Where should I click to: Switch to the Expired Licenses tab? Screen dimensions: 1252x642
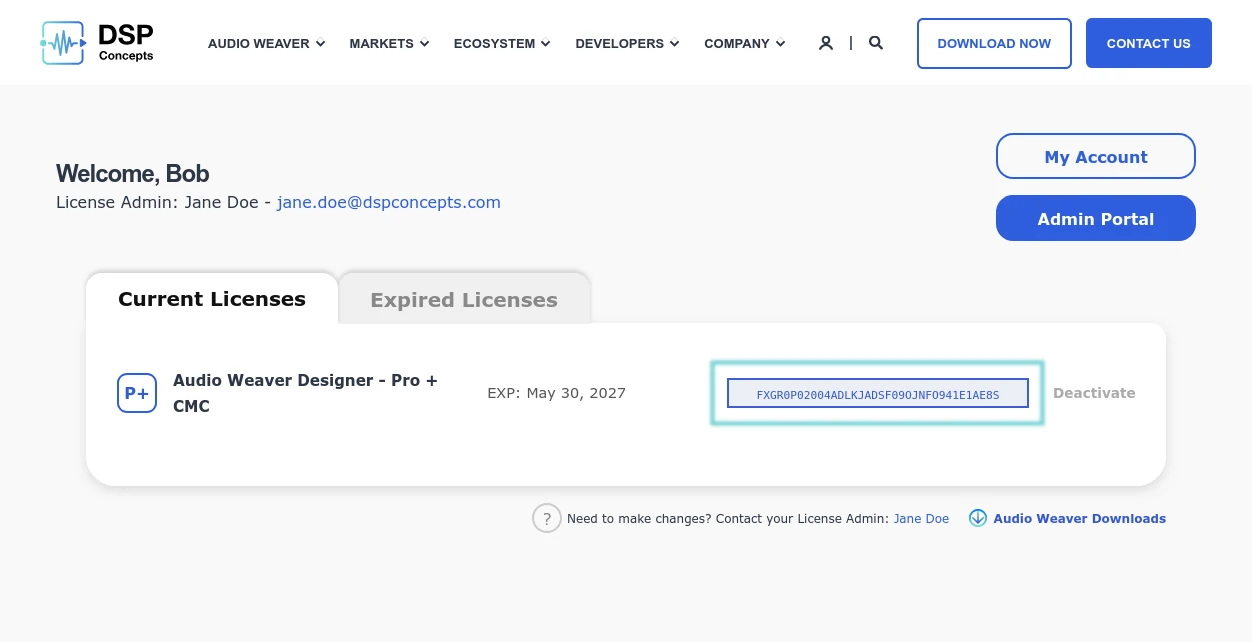point(464,300)
